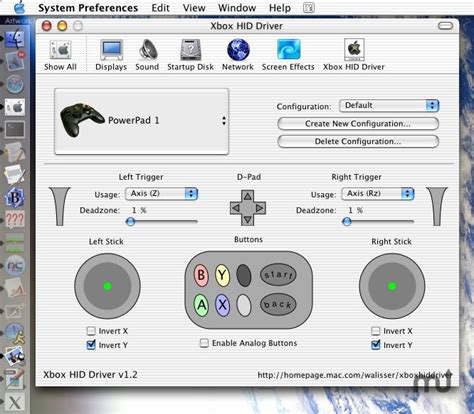
Task: Click the Left Trigger funnel graphic
Action: (60, 206)
